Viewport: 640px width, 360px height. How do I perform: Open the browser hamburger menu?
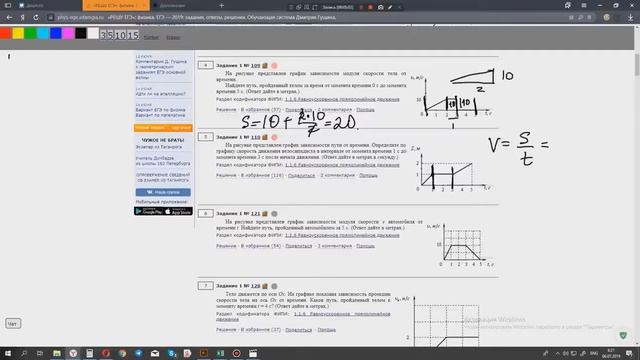[584, 6]
